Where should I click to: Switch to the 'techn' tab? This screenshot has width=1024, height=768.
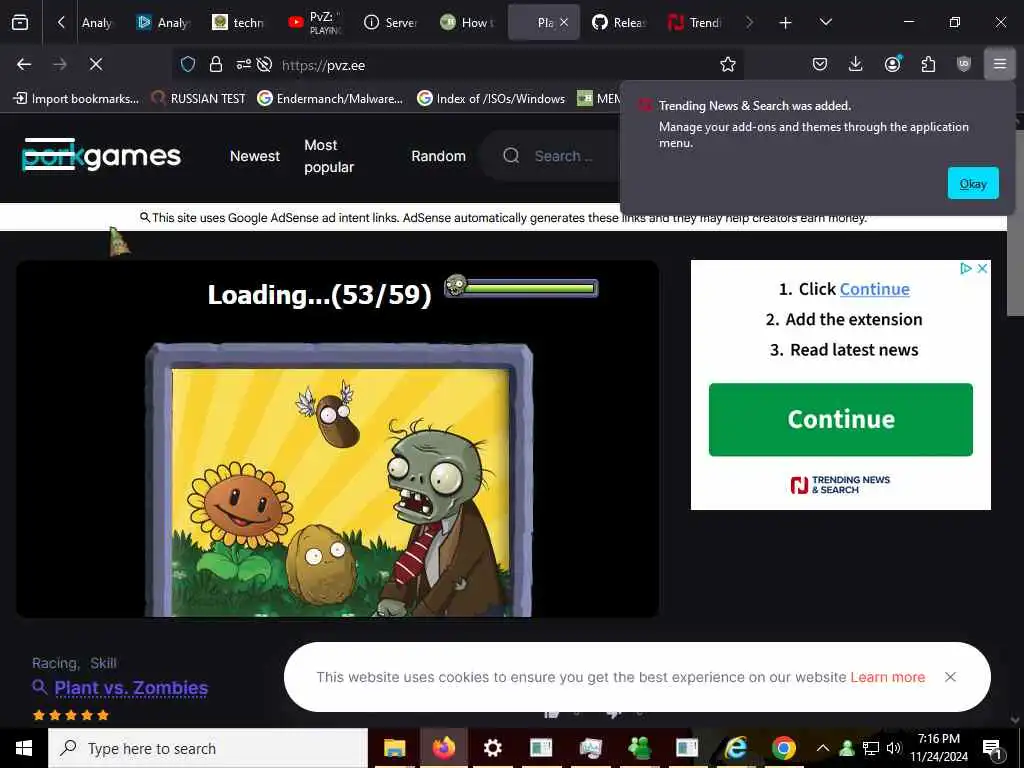click(x=238, y=22)
